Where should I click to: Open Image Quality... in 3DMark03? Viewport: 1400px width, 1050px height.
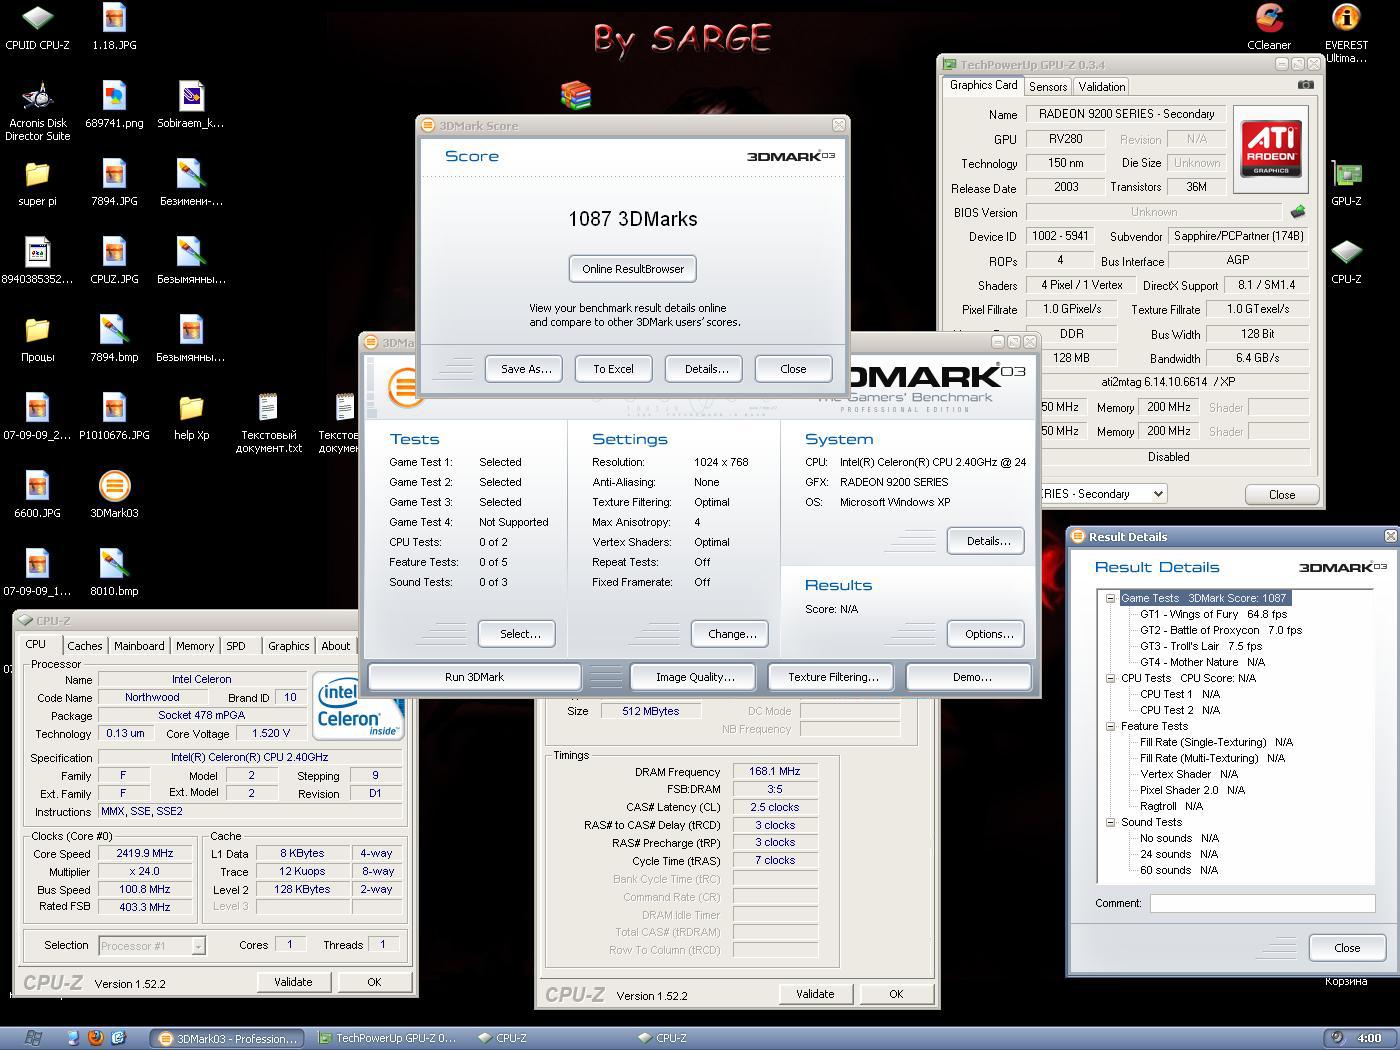click(695, 677)
